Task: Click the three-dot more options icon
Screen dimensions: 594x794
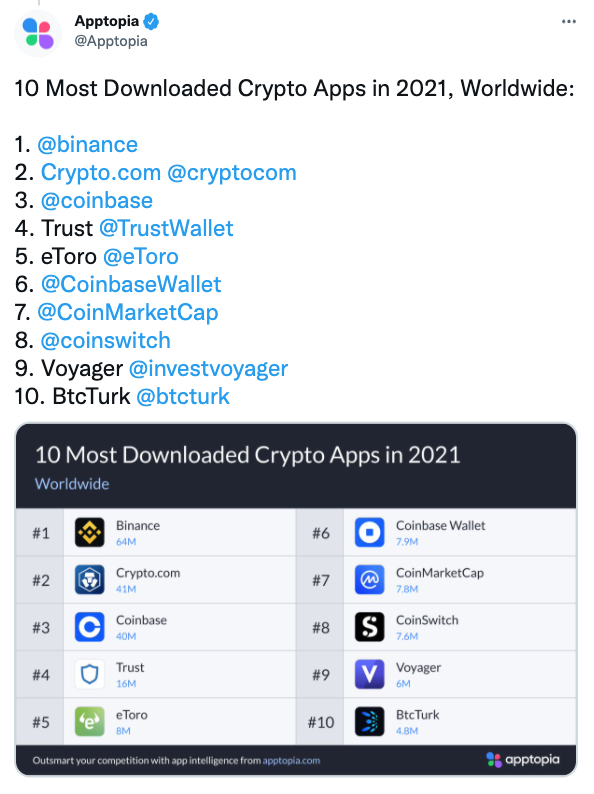Action: point(569,21)
